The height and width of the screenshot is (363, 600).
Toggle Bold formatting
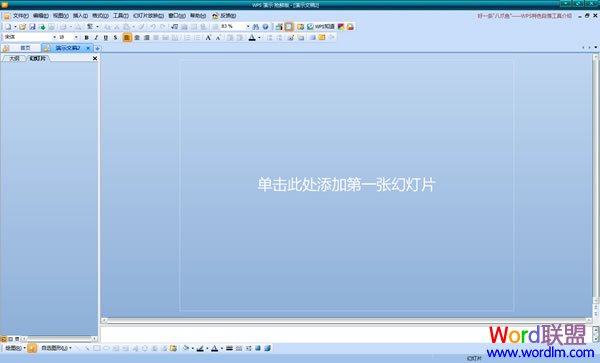click(86, 37)
